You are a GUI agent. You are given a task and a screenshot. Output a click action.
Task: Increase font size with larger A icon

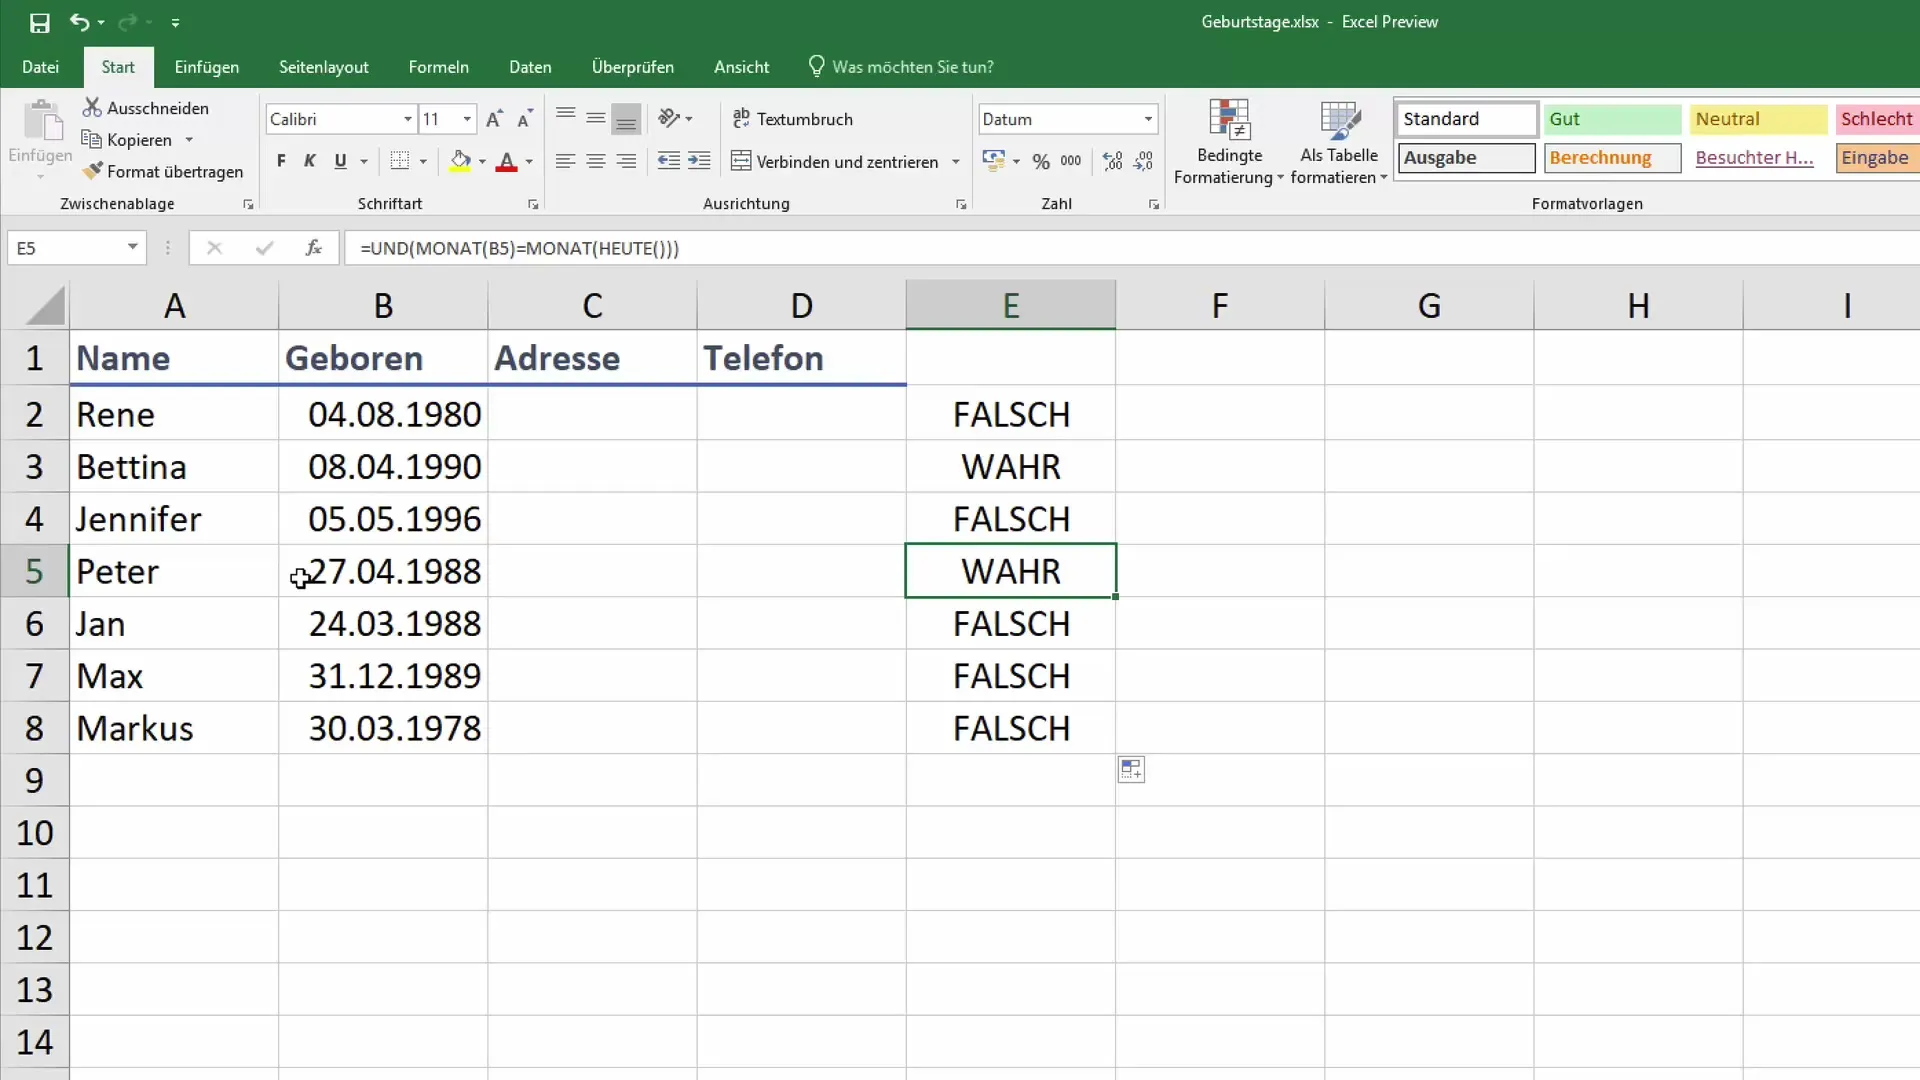(x=494, y=119)
